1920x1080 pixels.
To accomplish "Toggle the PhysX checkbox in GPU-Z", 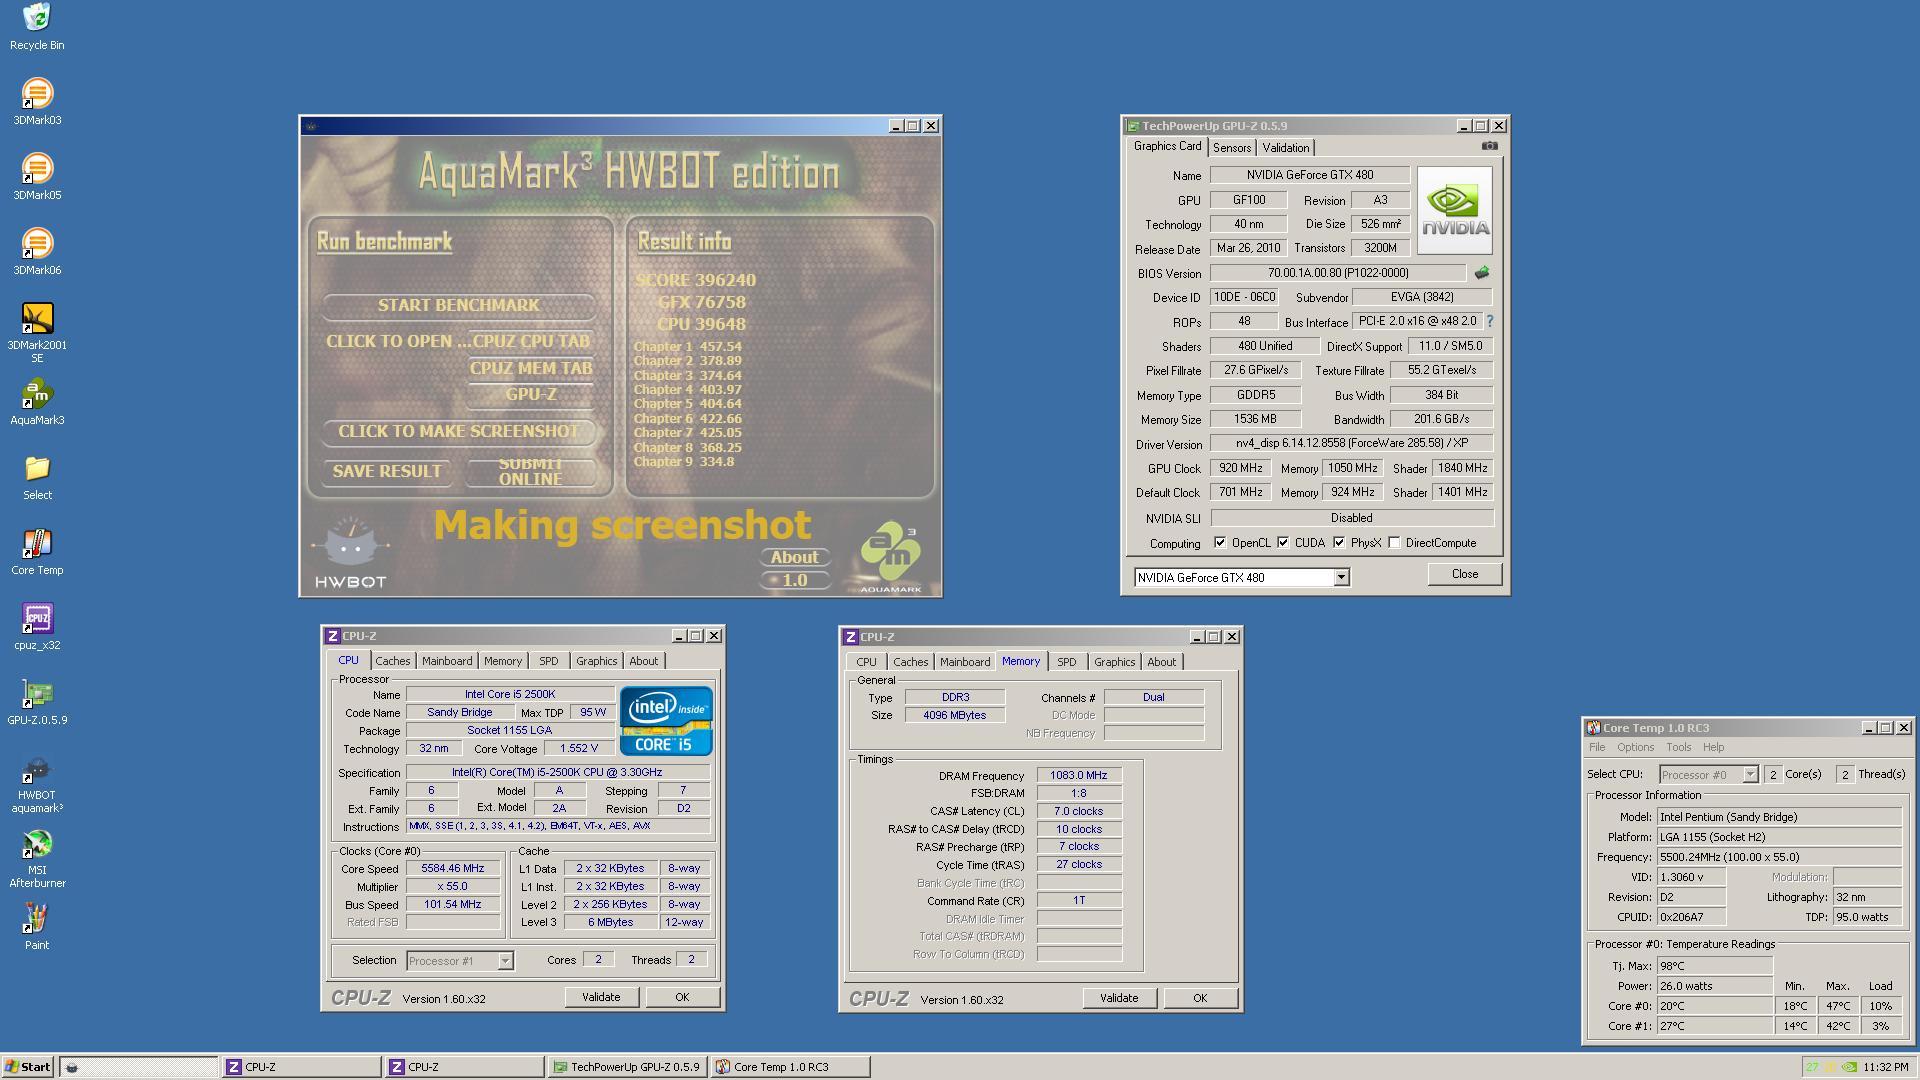I will [x=1339, y=543].
